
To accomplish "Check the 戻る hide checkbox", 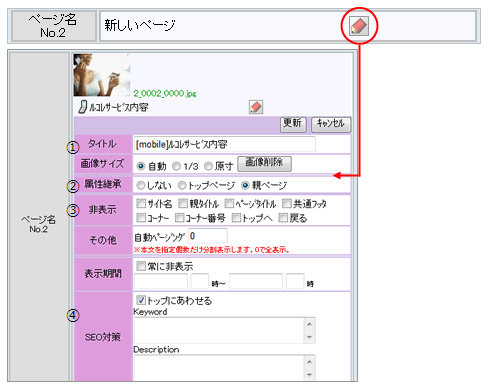I will pyautogui.click(x=283, y=218).
